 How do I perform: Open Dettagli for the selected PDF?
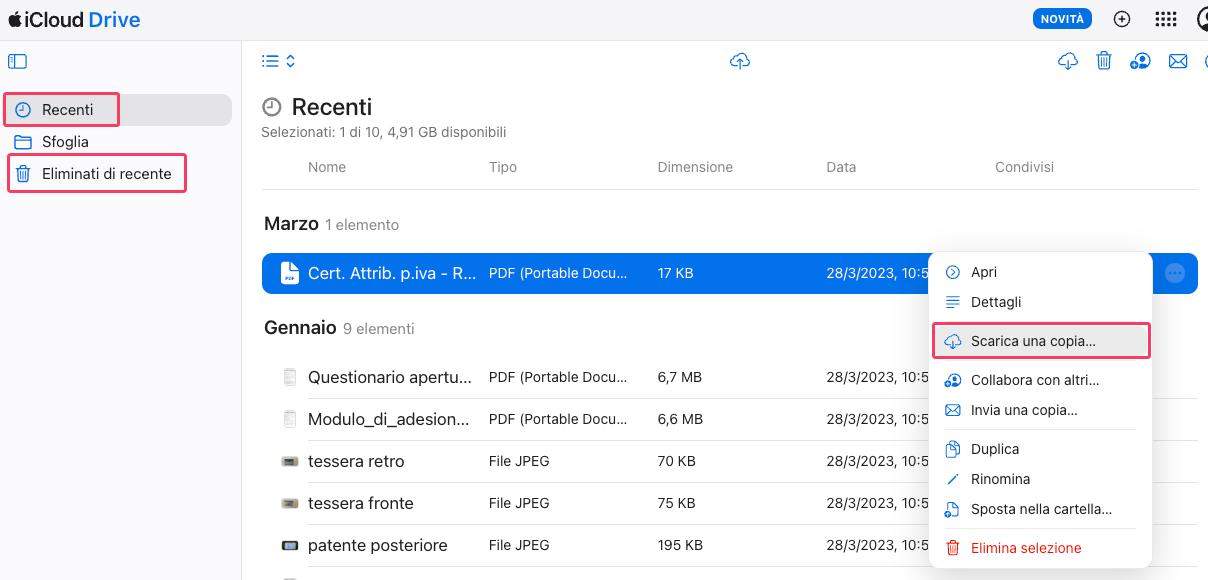995,302
